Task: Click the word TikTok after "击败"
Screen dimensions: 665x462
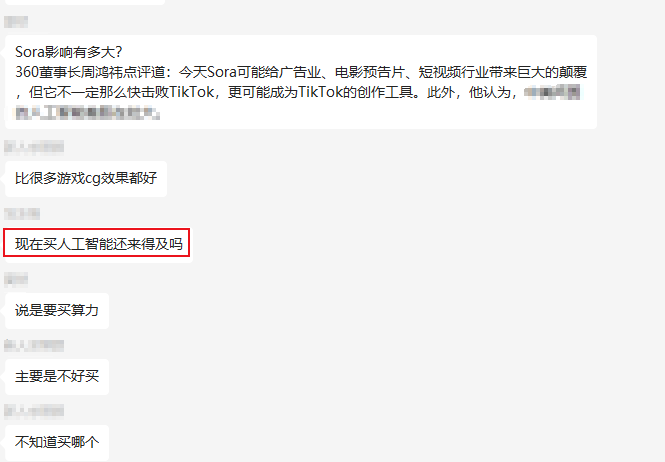Action: pyautogui.click(x=192, y=92)
